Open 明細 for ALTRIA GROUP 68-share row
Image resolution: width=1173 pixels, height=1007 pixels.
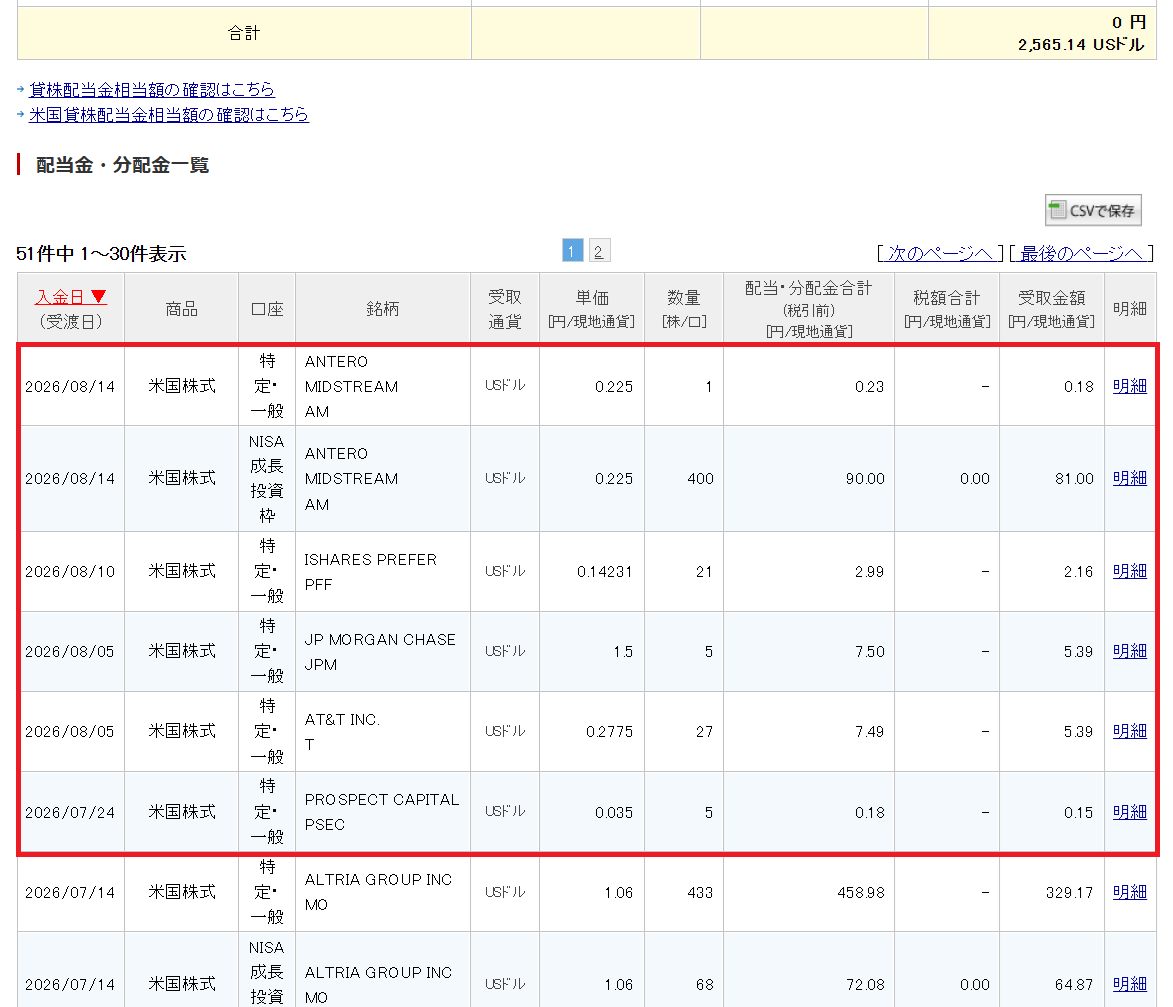point(1130,985)
